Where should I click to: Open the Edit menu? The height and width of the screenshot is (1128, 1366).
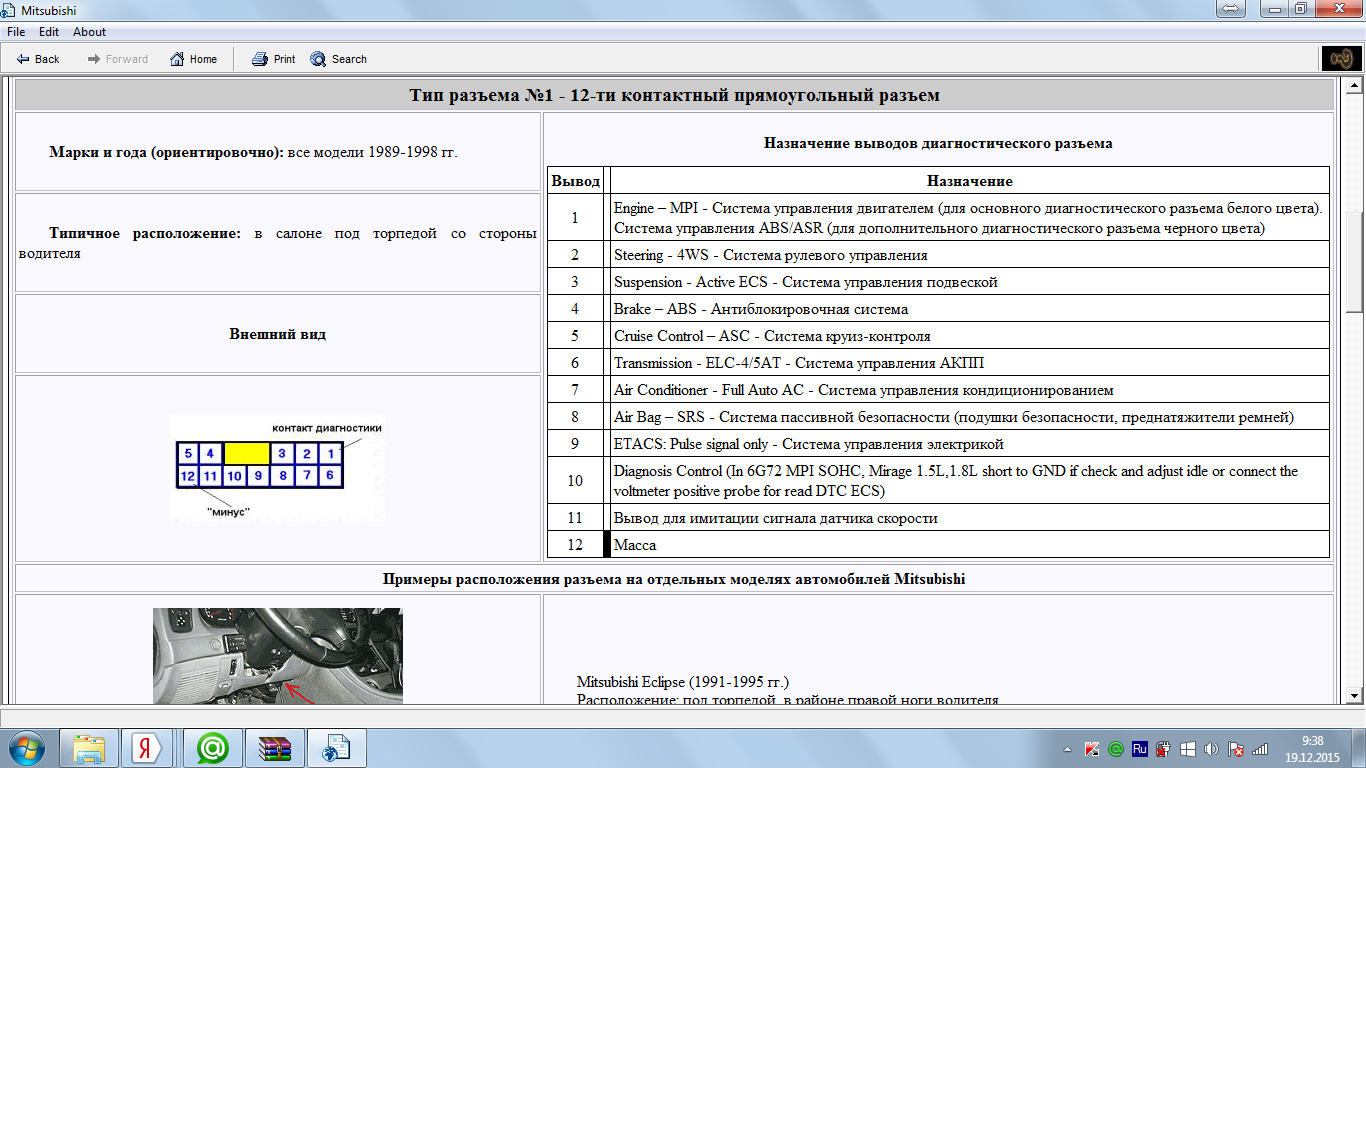49,32
